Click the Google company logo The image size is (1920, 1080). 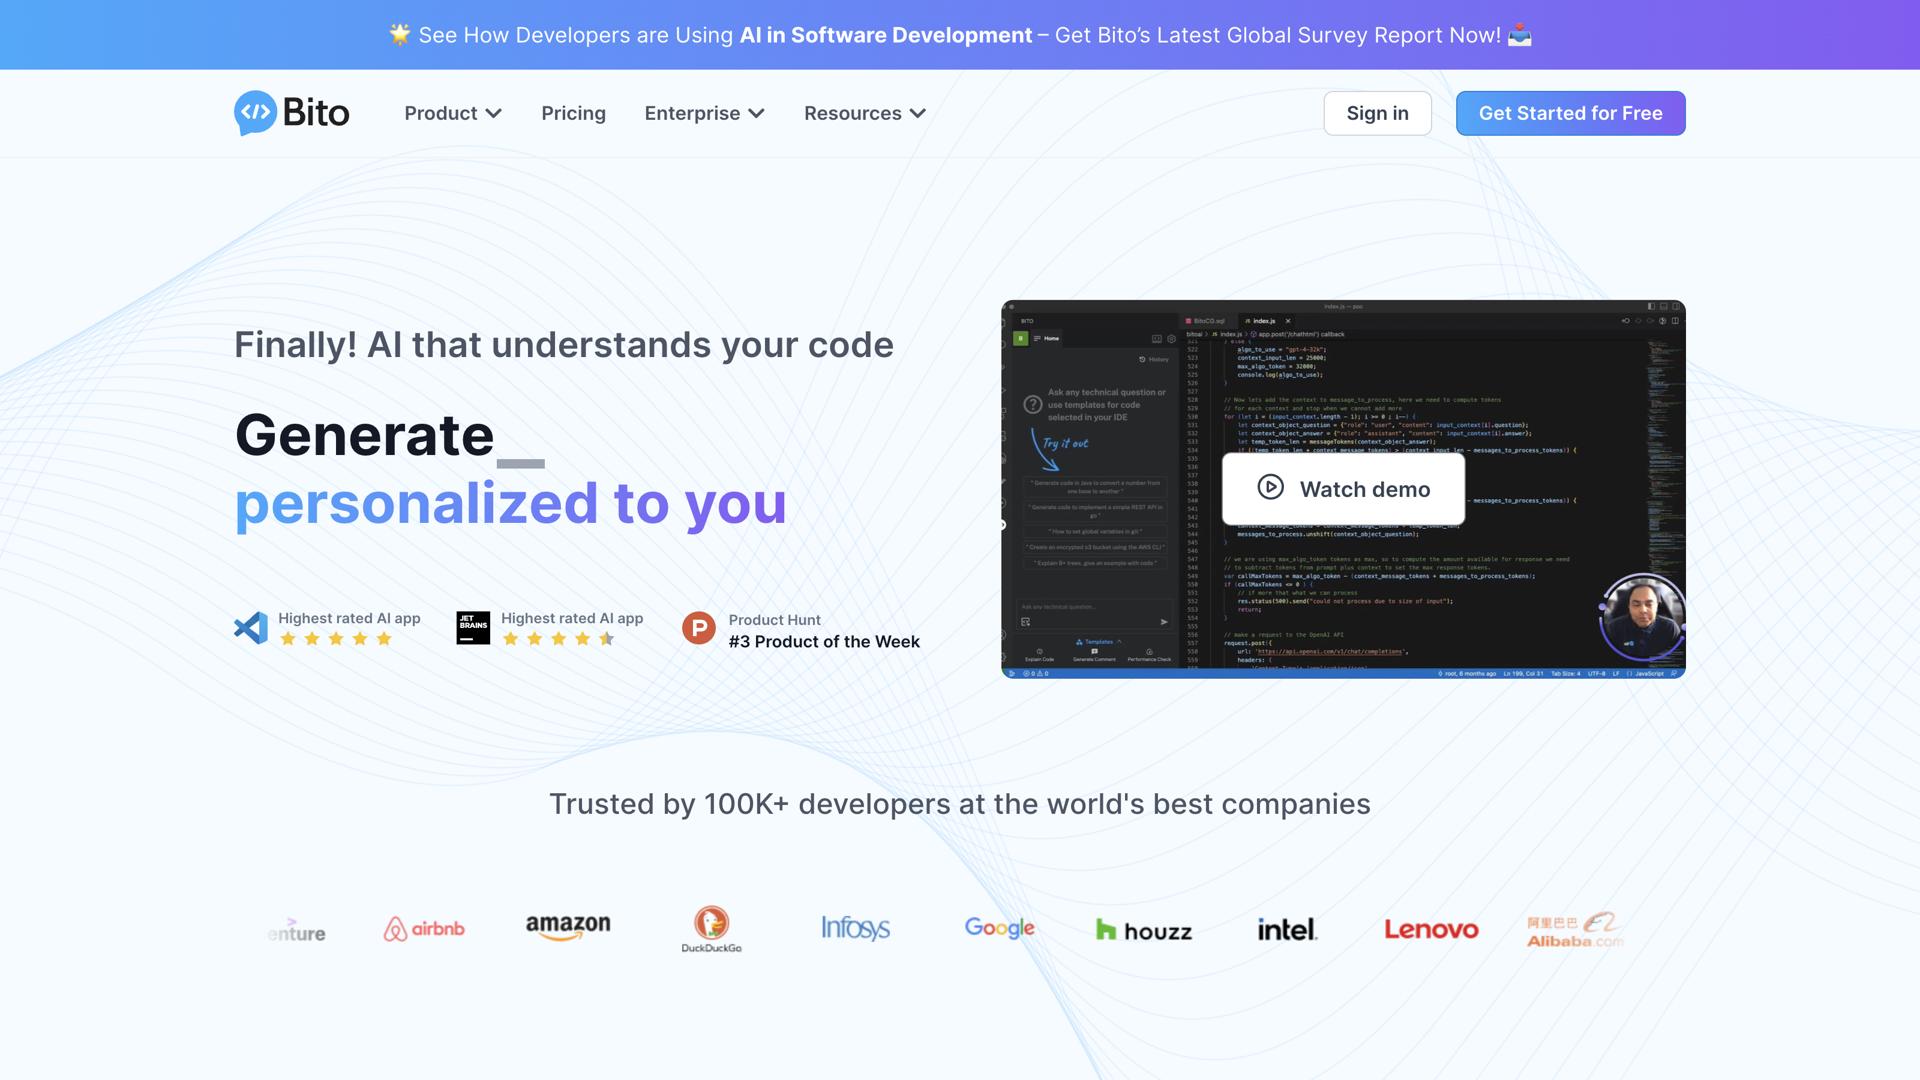tap(999, 928)
